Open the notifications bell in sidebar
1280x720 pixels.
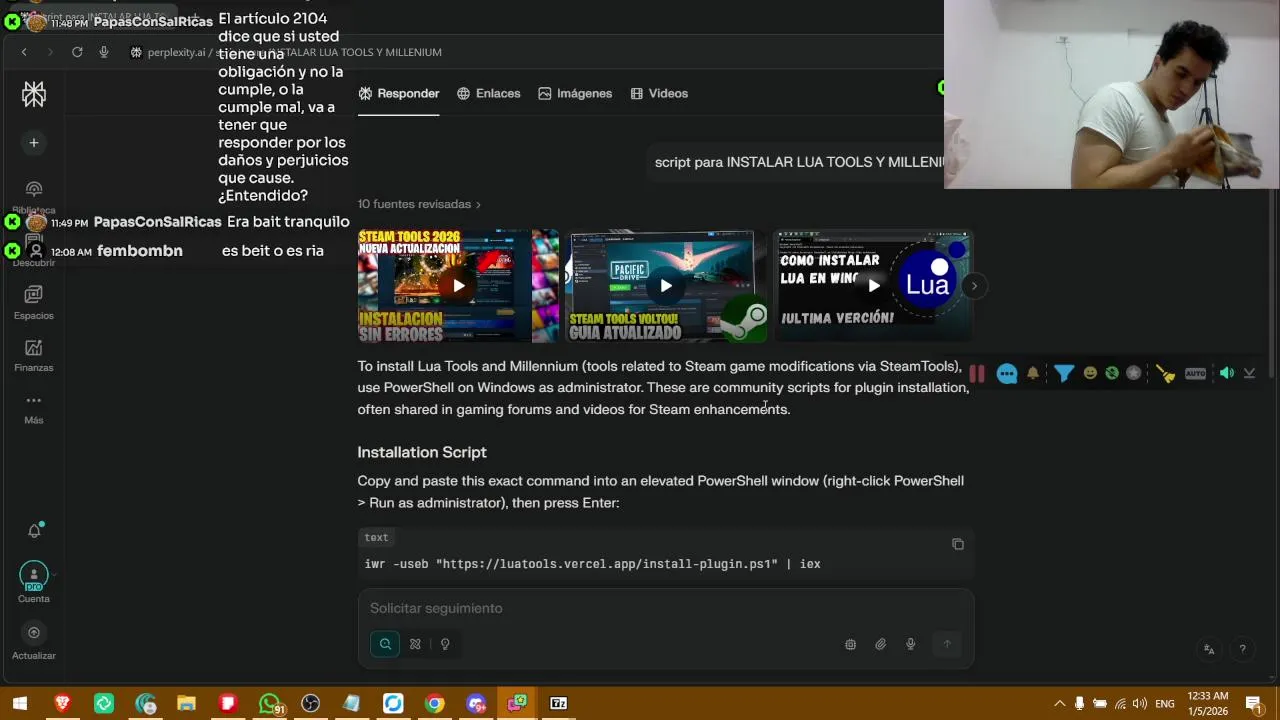tap(34, 531)
